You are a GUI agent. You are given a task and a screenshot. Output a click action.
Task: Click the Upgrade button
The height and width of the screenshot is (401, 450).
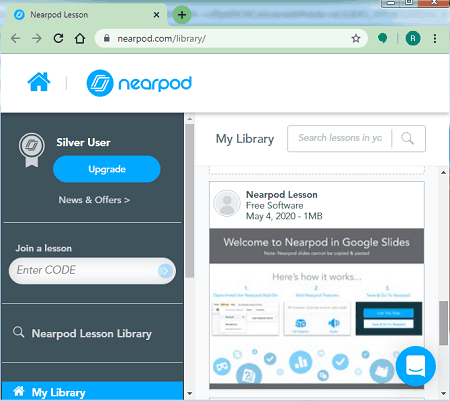pyautogui.click(x=107, y=169)
